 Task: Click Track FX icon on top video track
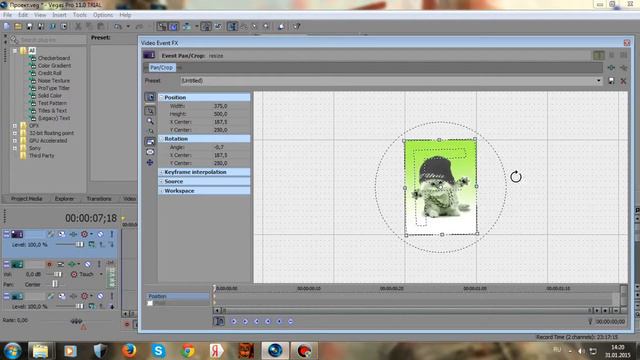pyautogui.click(x=73, y=234)
